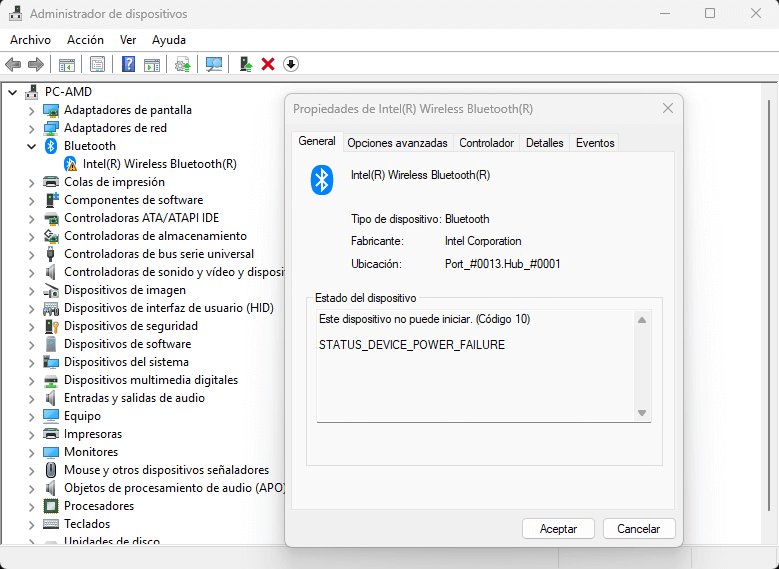Switch to the Detalles tab
Viewport: 779px width, 569px height.
tap(545, 143)
